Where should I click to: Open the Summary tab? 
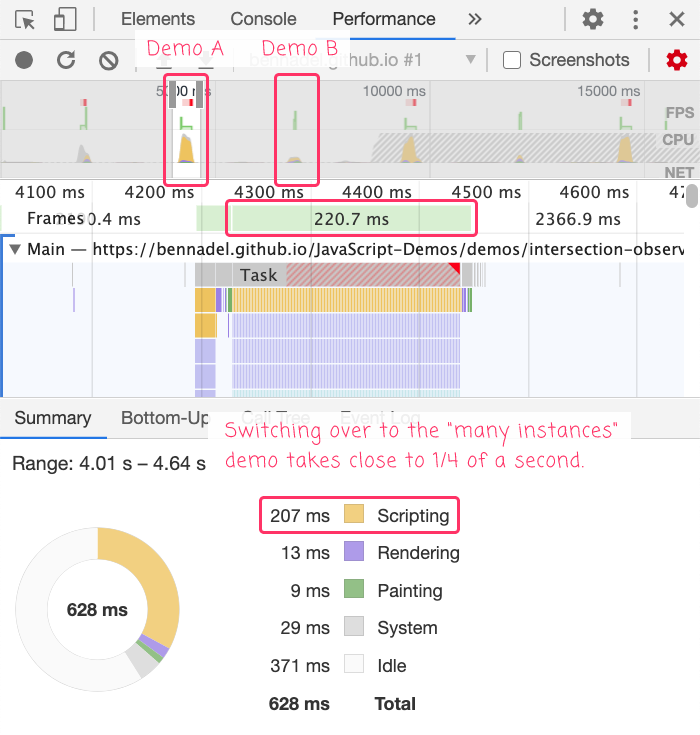53,418
